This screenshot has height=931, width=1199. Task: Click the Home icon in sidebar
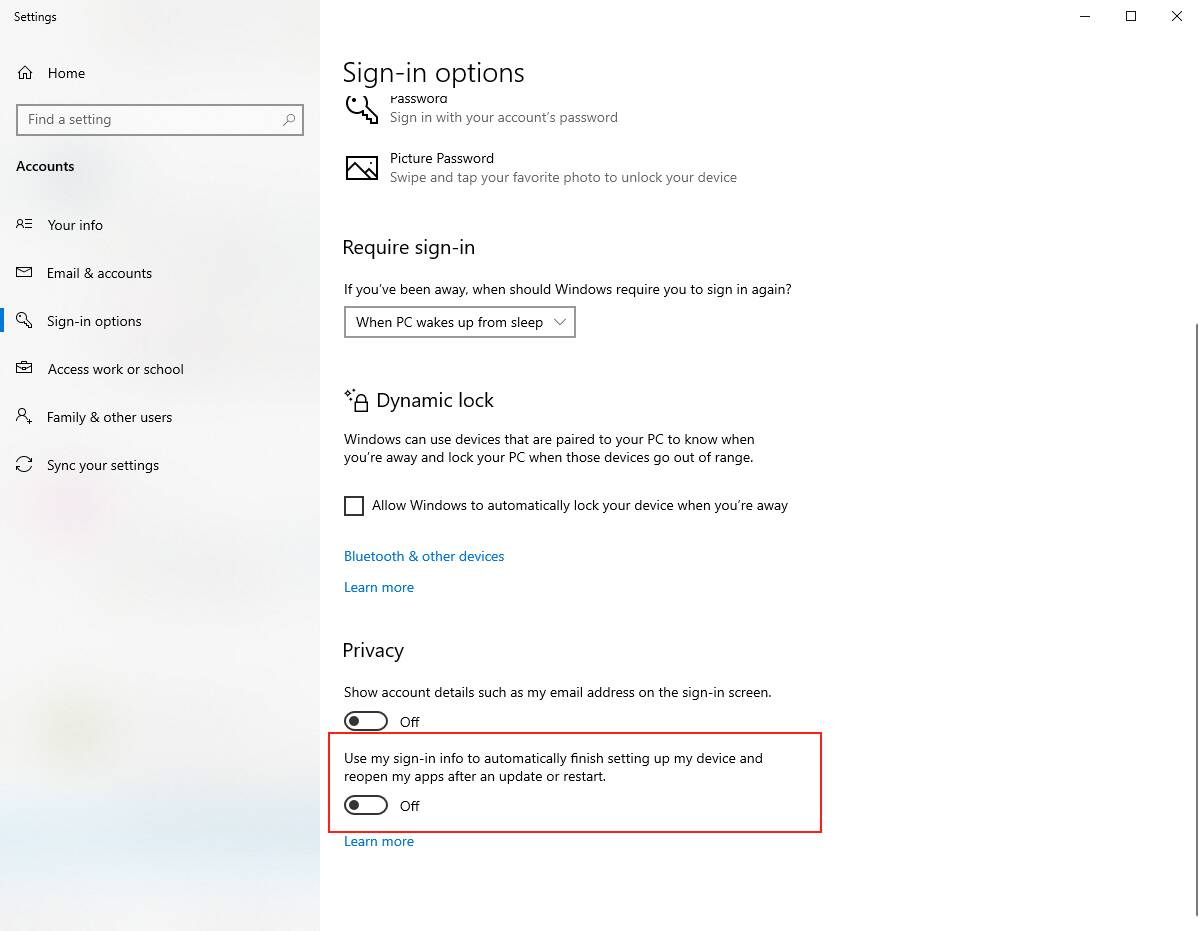[25, 73]
